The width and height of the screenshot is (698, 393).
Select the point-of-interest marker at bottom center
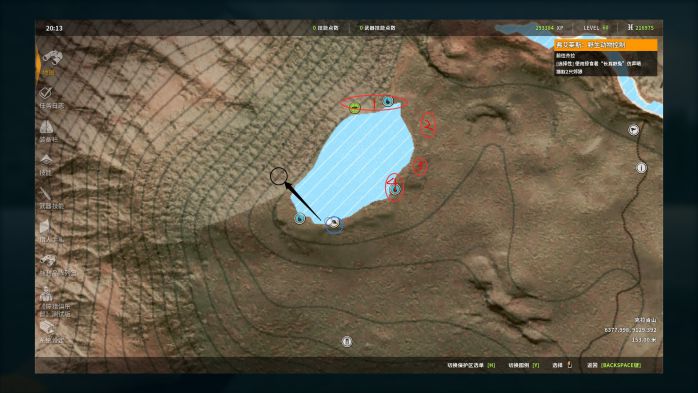[x=347, y=341]
